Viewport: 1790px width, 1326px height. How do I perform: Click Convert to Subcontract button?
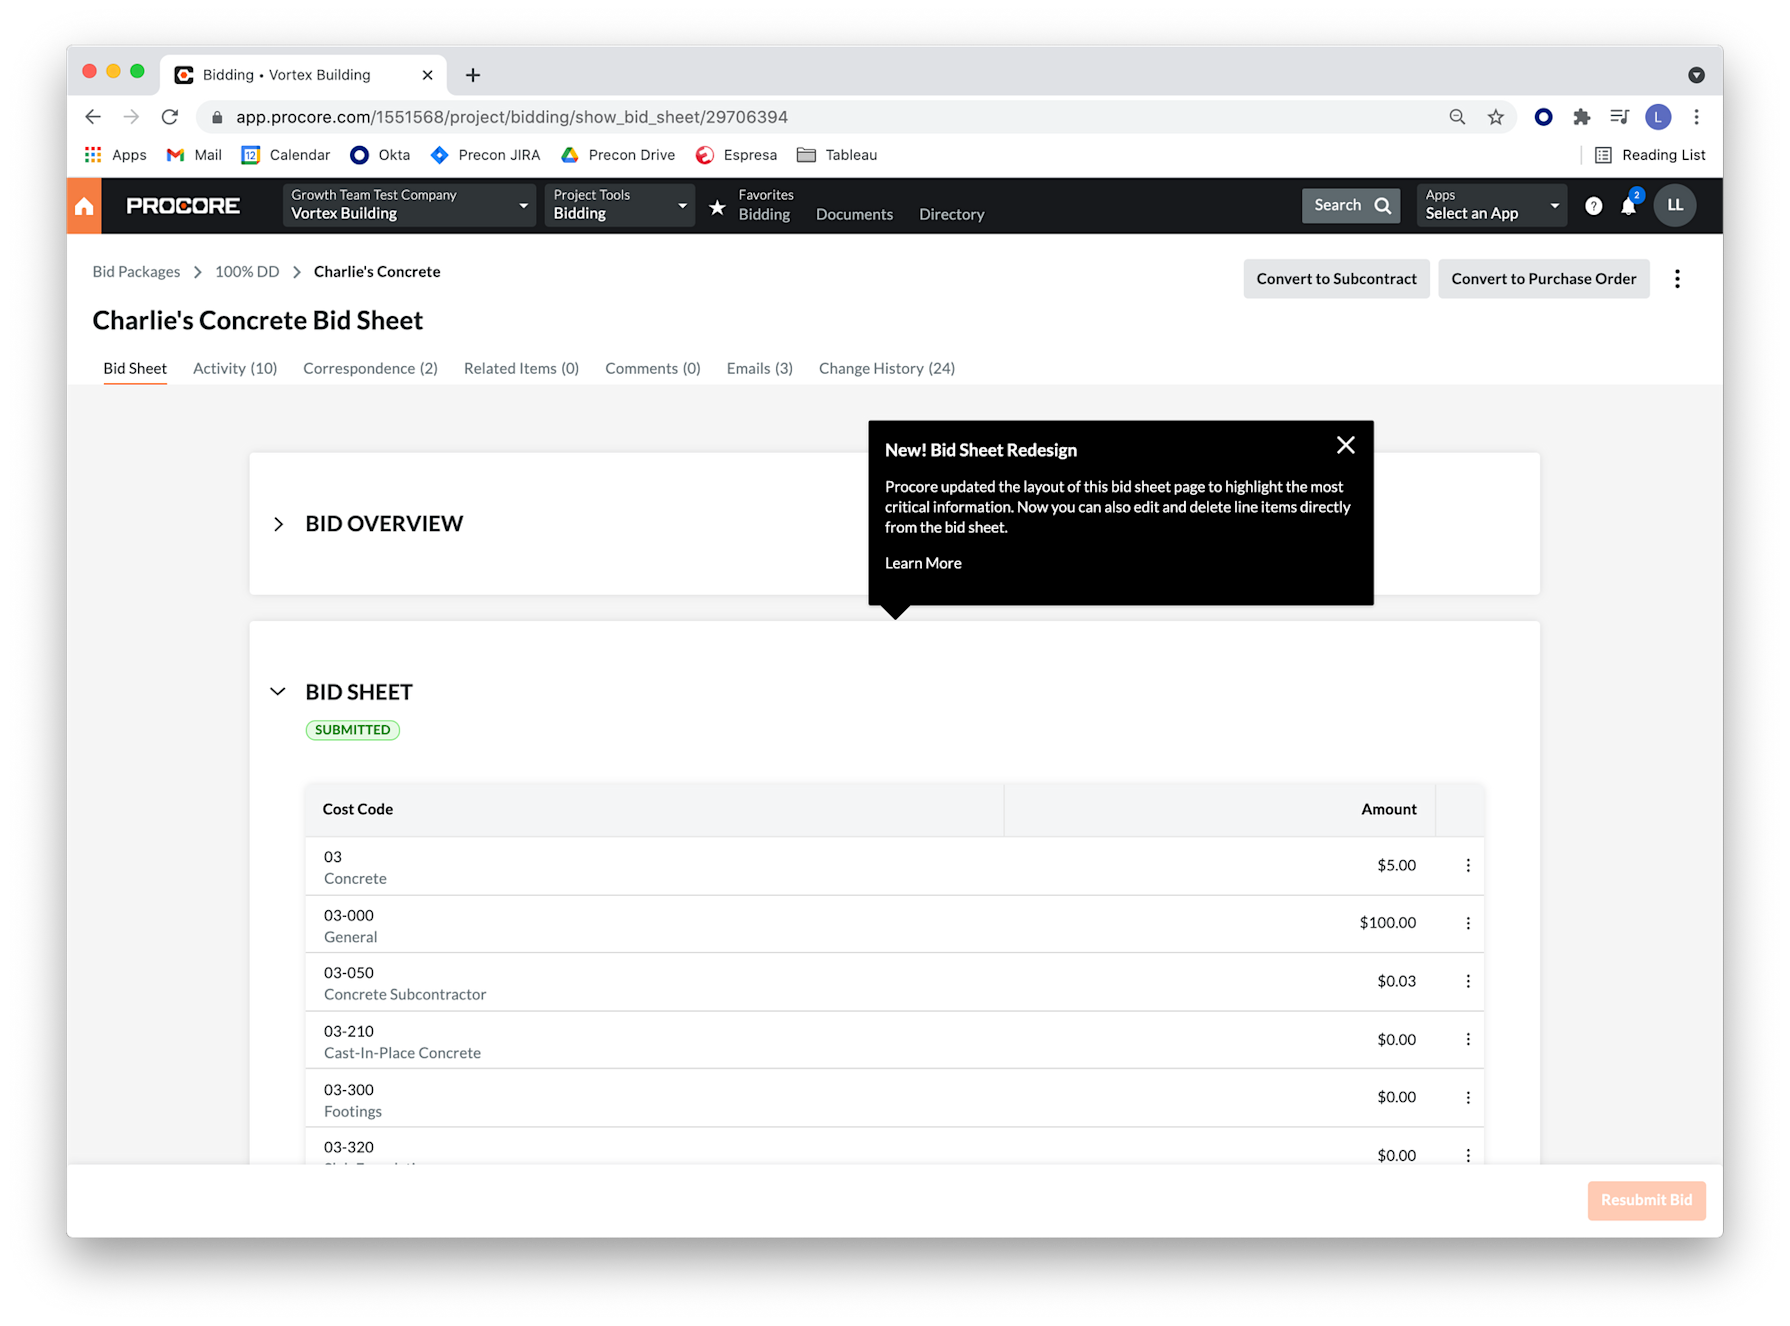click(1336, 279)
